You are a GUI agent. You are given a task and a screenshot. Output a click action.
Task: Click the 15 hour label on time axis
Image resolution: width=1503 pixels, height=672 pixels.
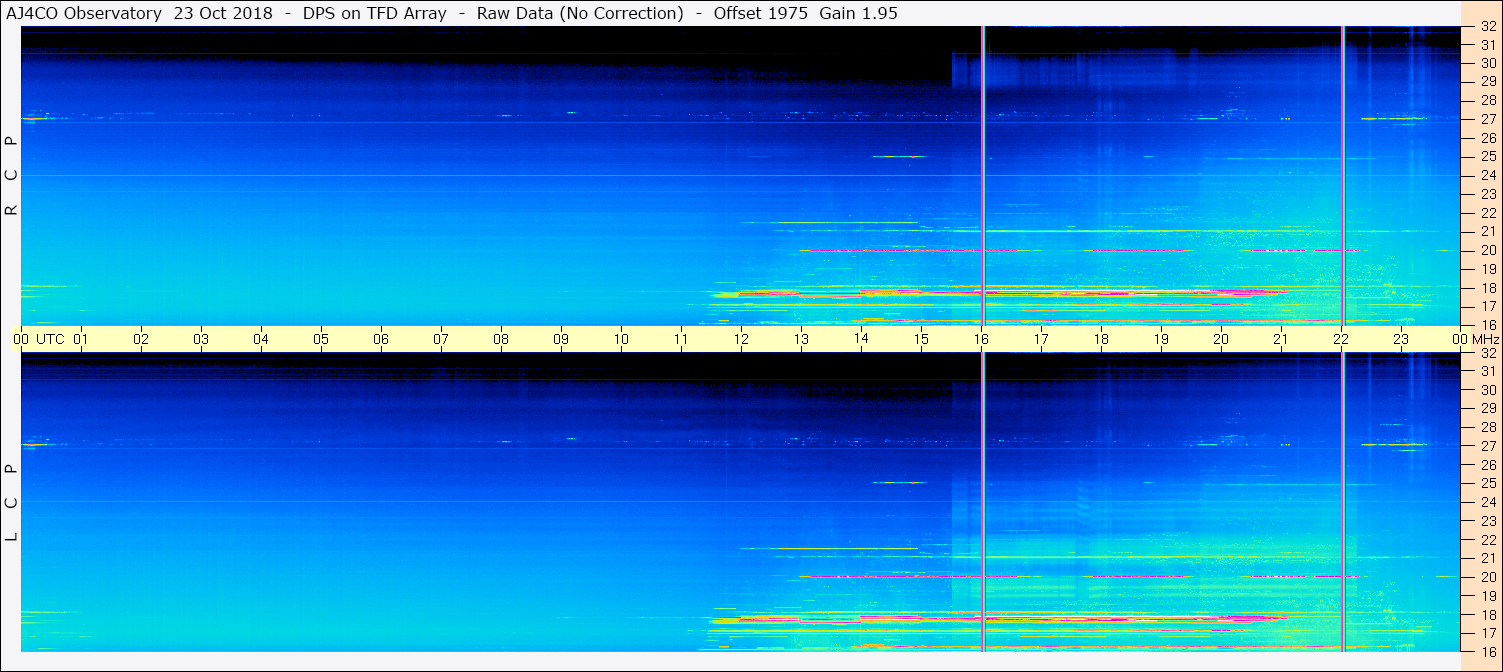[921, 339]
